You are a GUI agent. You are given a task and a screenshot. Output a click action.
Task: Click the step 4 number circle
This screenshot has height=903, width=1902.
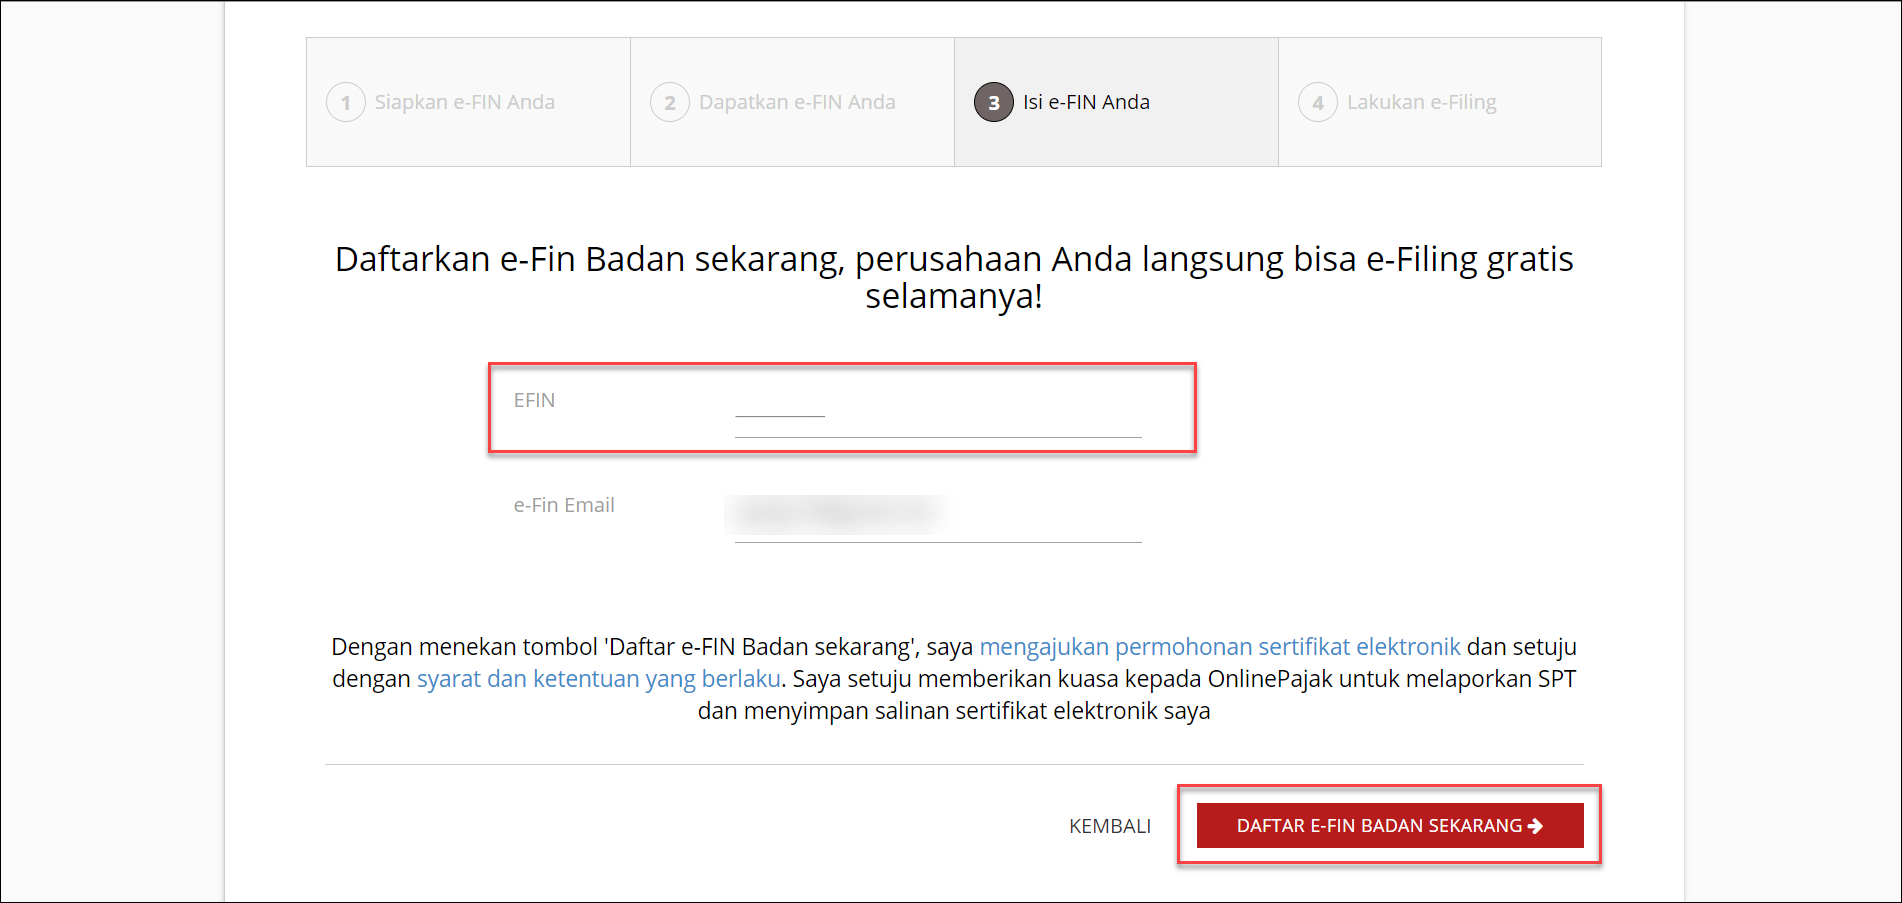click(1317, 102)
